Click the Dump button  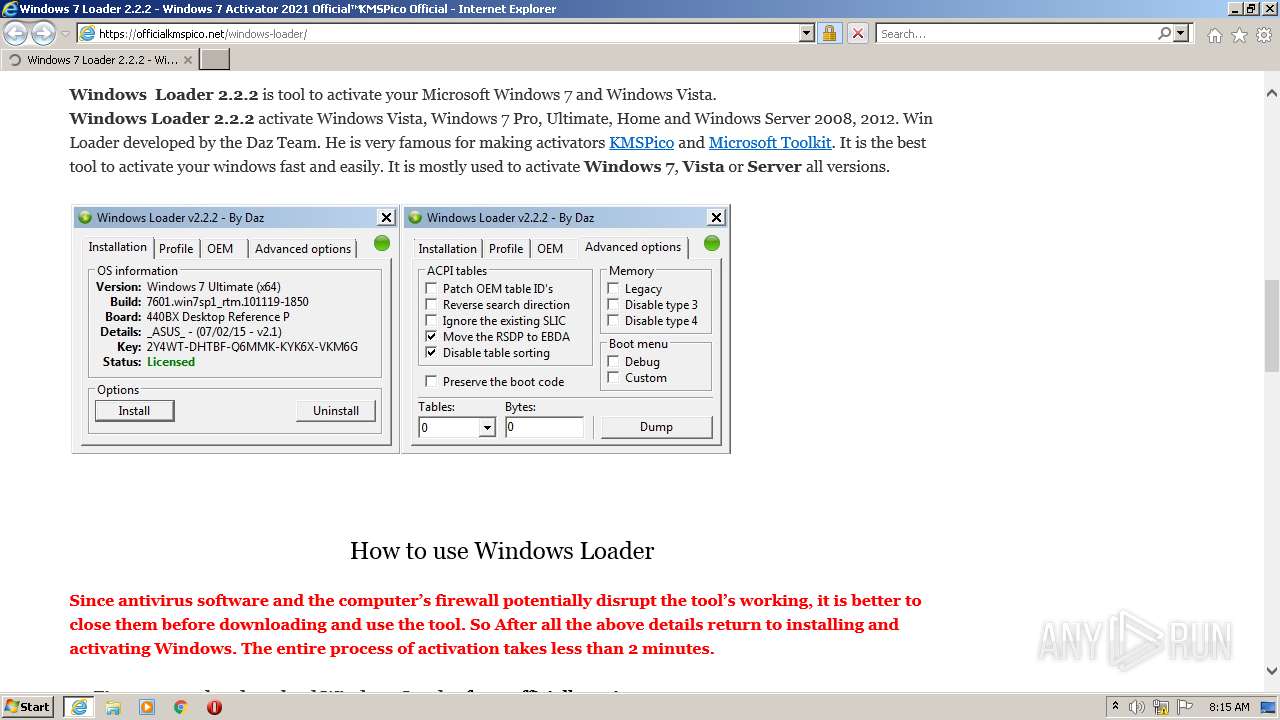tap(656, 427)
